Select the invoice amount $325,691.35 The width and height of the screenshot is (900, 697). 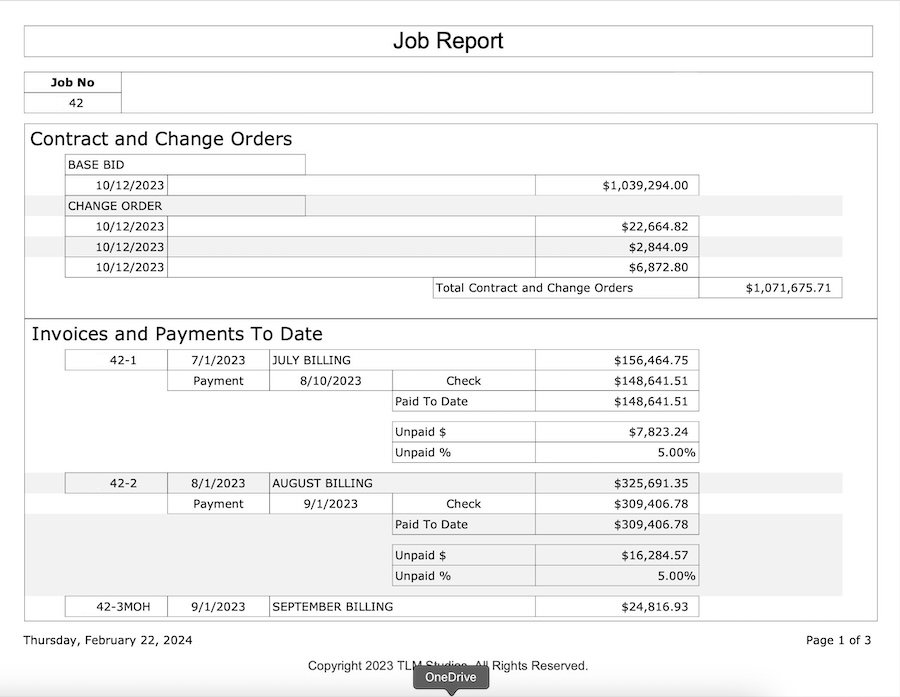tap(616, 483)
